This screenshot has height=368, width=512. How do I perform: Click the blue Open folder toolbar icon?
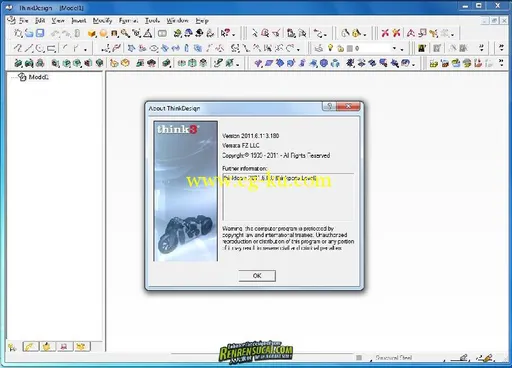click(x=29, y=33)
